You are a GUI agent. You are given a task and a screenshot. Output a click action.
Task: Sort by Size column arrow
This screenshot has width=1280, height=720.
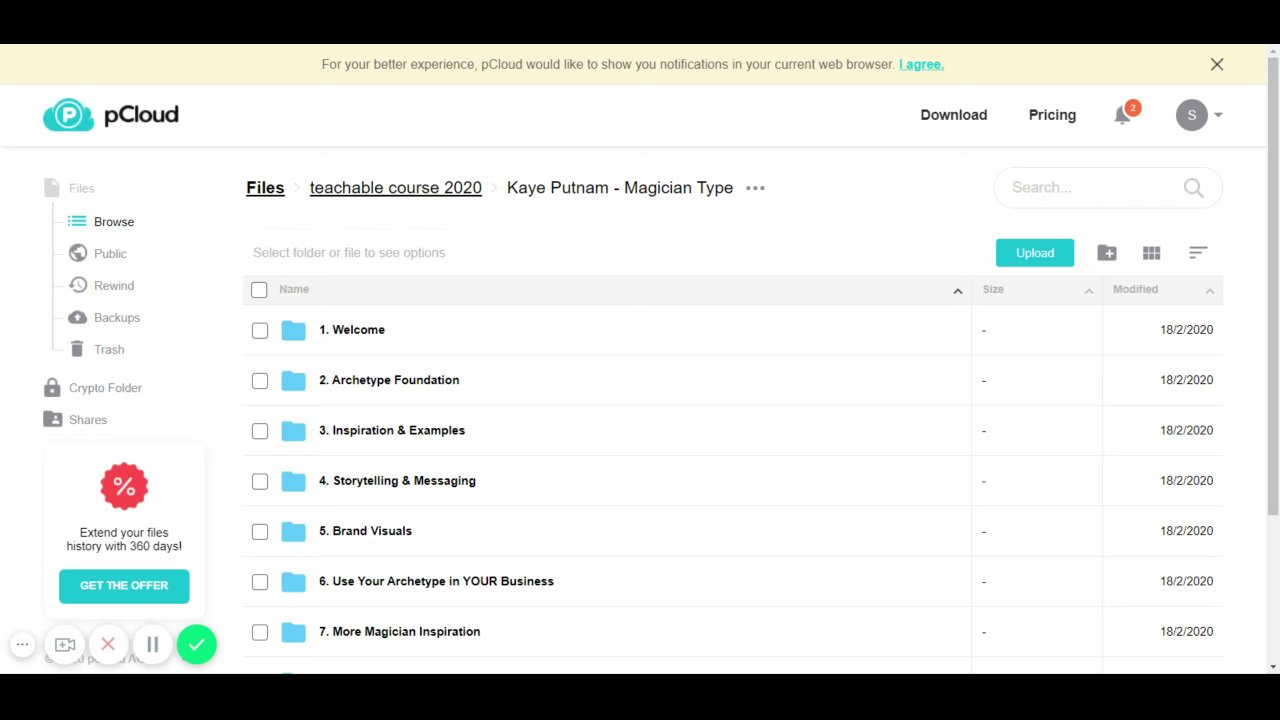tap(1089, 291)
